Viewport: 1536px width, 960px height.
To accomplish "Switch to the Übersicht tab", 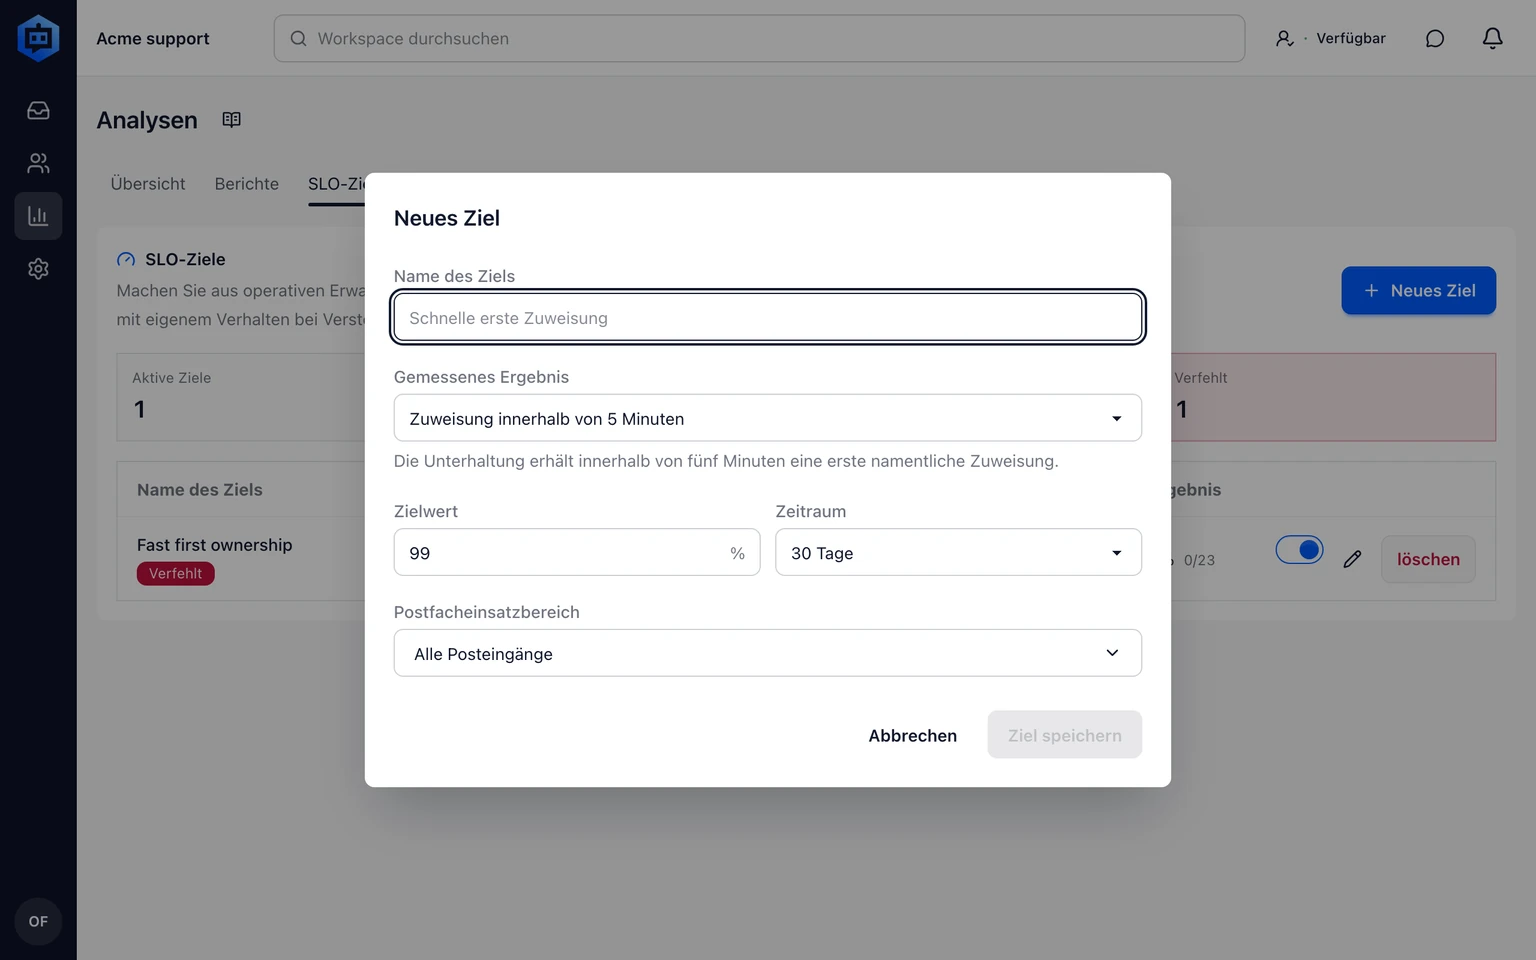I will (148, 184).
